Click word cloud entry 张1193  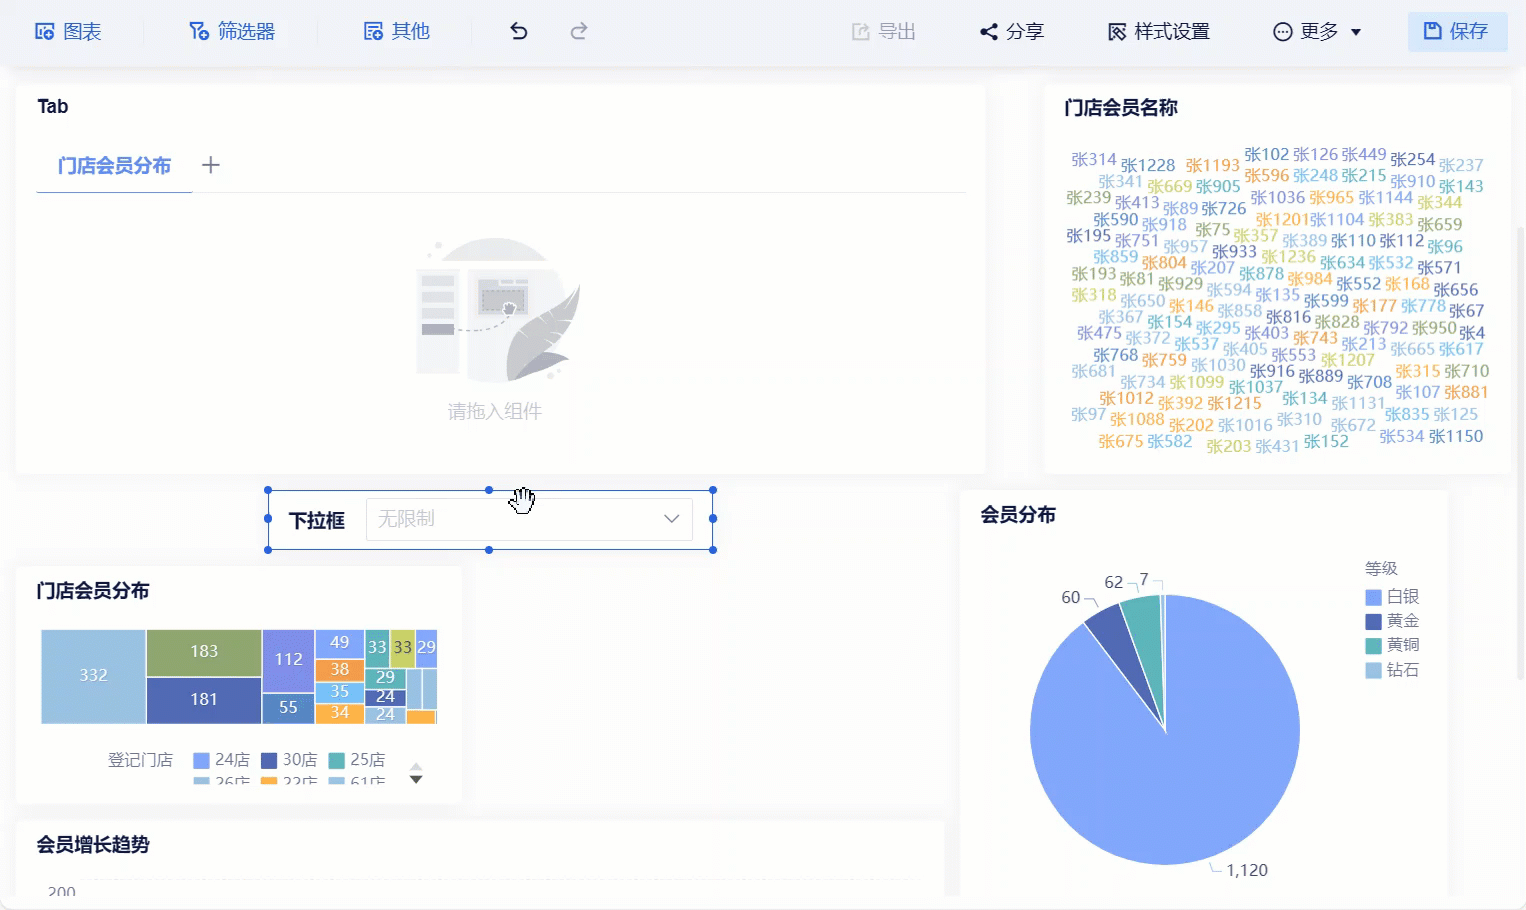click(x=1212, y=165)
